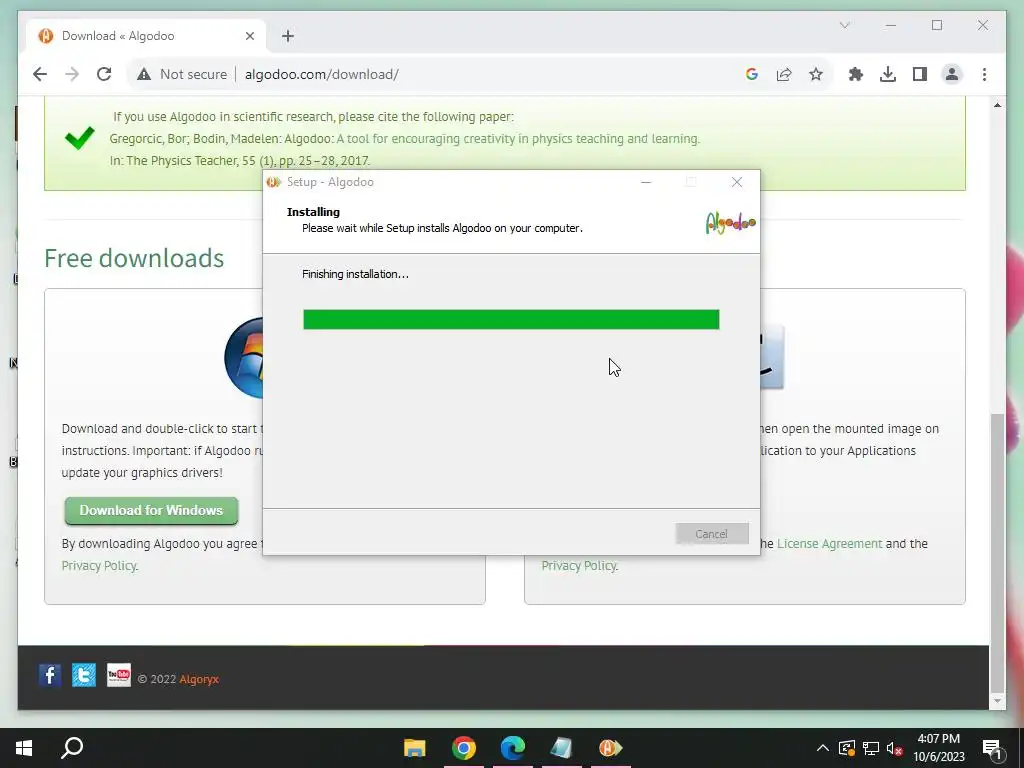This screenshot has height=768, width=1024.
Task: Click the Download for Windows button
Action: [x=152, y=510]
